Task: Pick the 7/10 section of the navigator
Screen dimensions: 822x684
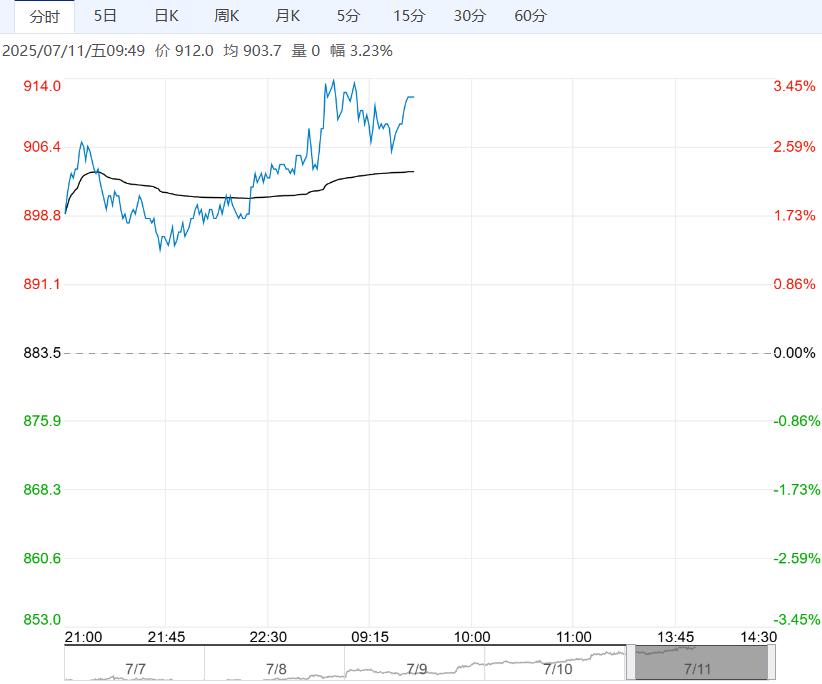Action: [556, 664]
